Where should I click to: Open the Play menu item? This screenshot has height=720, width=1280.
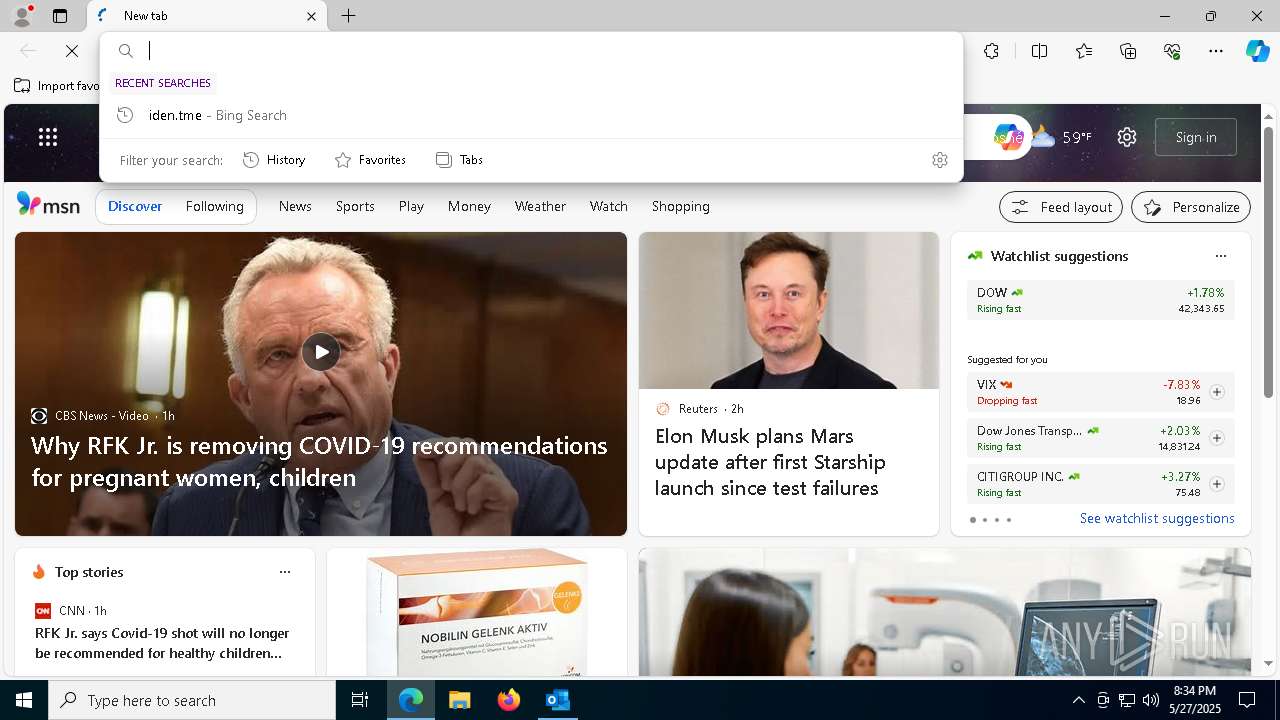[411, 206]
